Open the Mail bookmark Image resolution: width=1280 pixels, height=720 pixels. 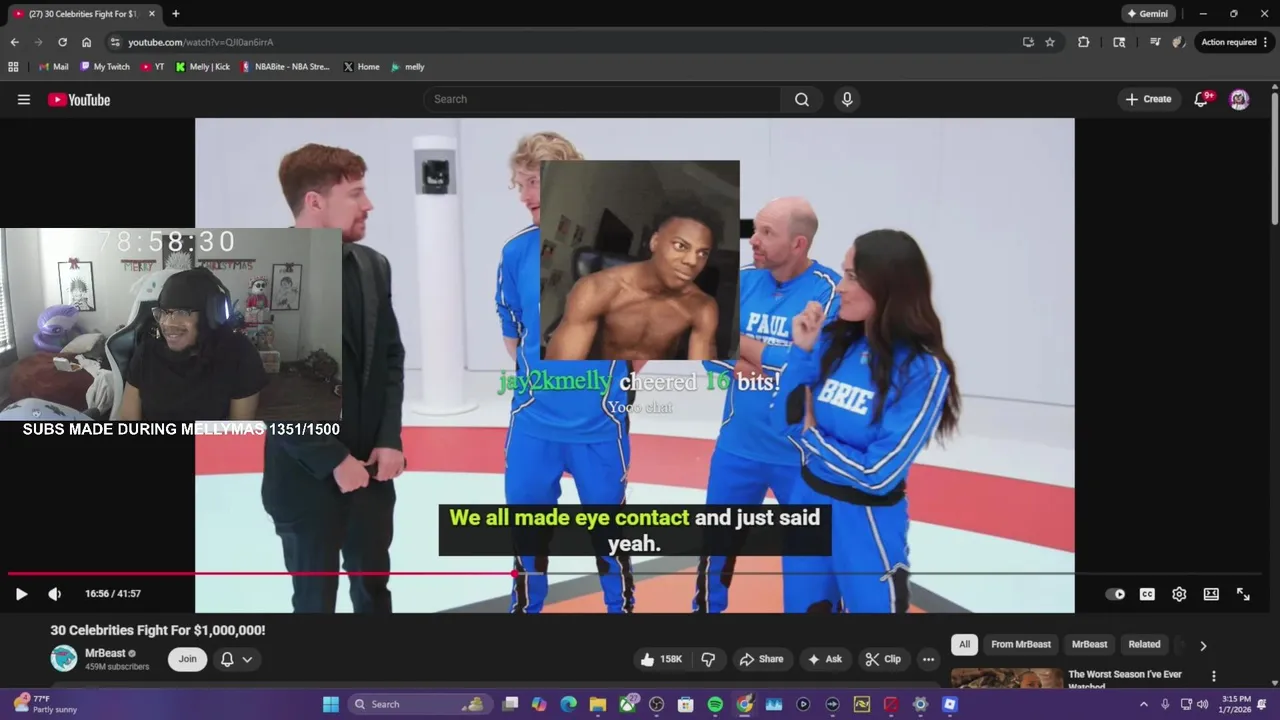[53, 67]
